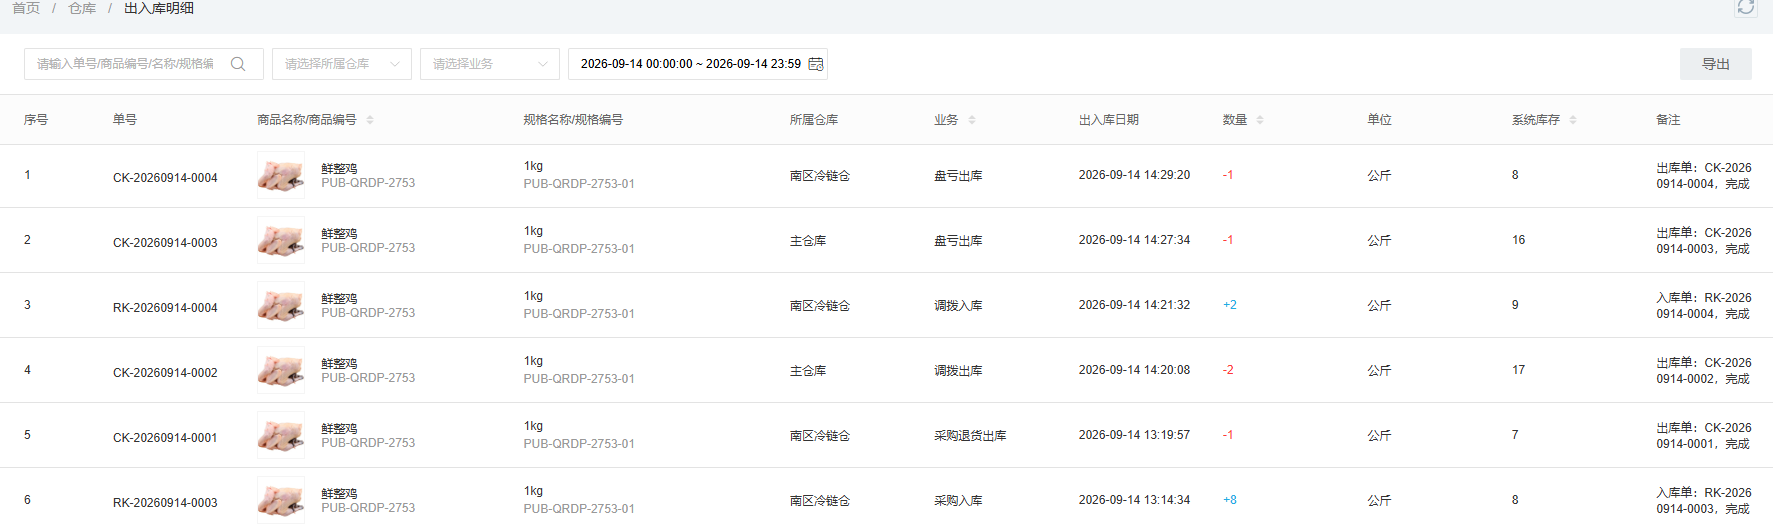Image resolution: width=1773 pixels, height=525 pixels.
Task: Click quantity +8 cell
Action: 1230,500
